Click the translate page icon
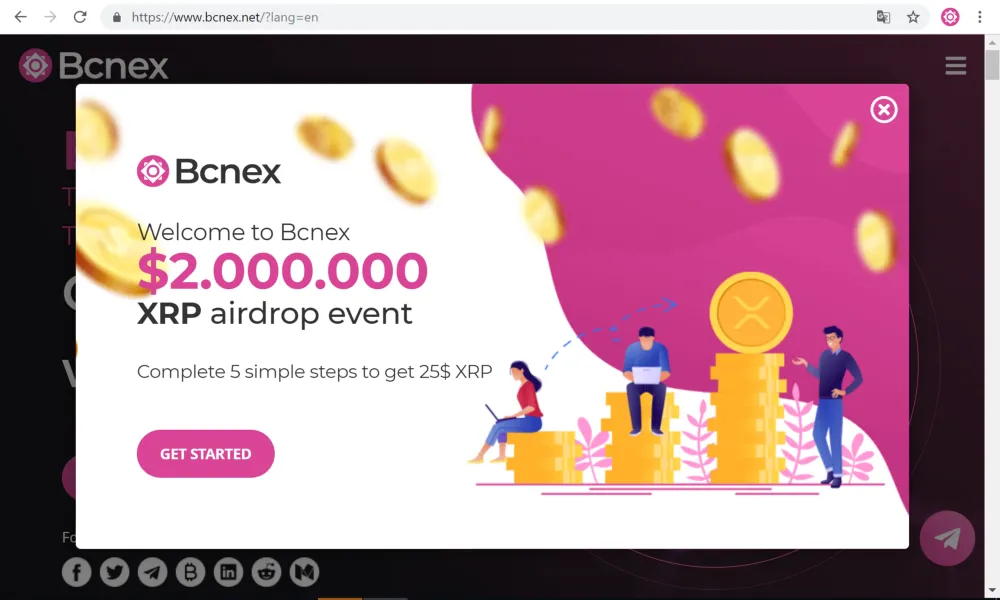This screenshot has height=600, width=1000. tap(883, 17)
